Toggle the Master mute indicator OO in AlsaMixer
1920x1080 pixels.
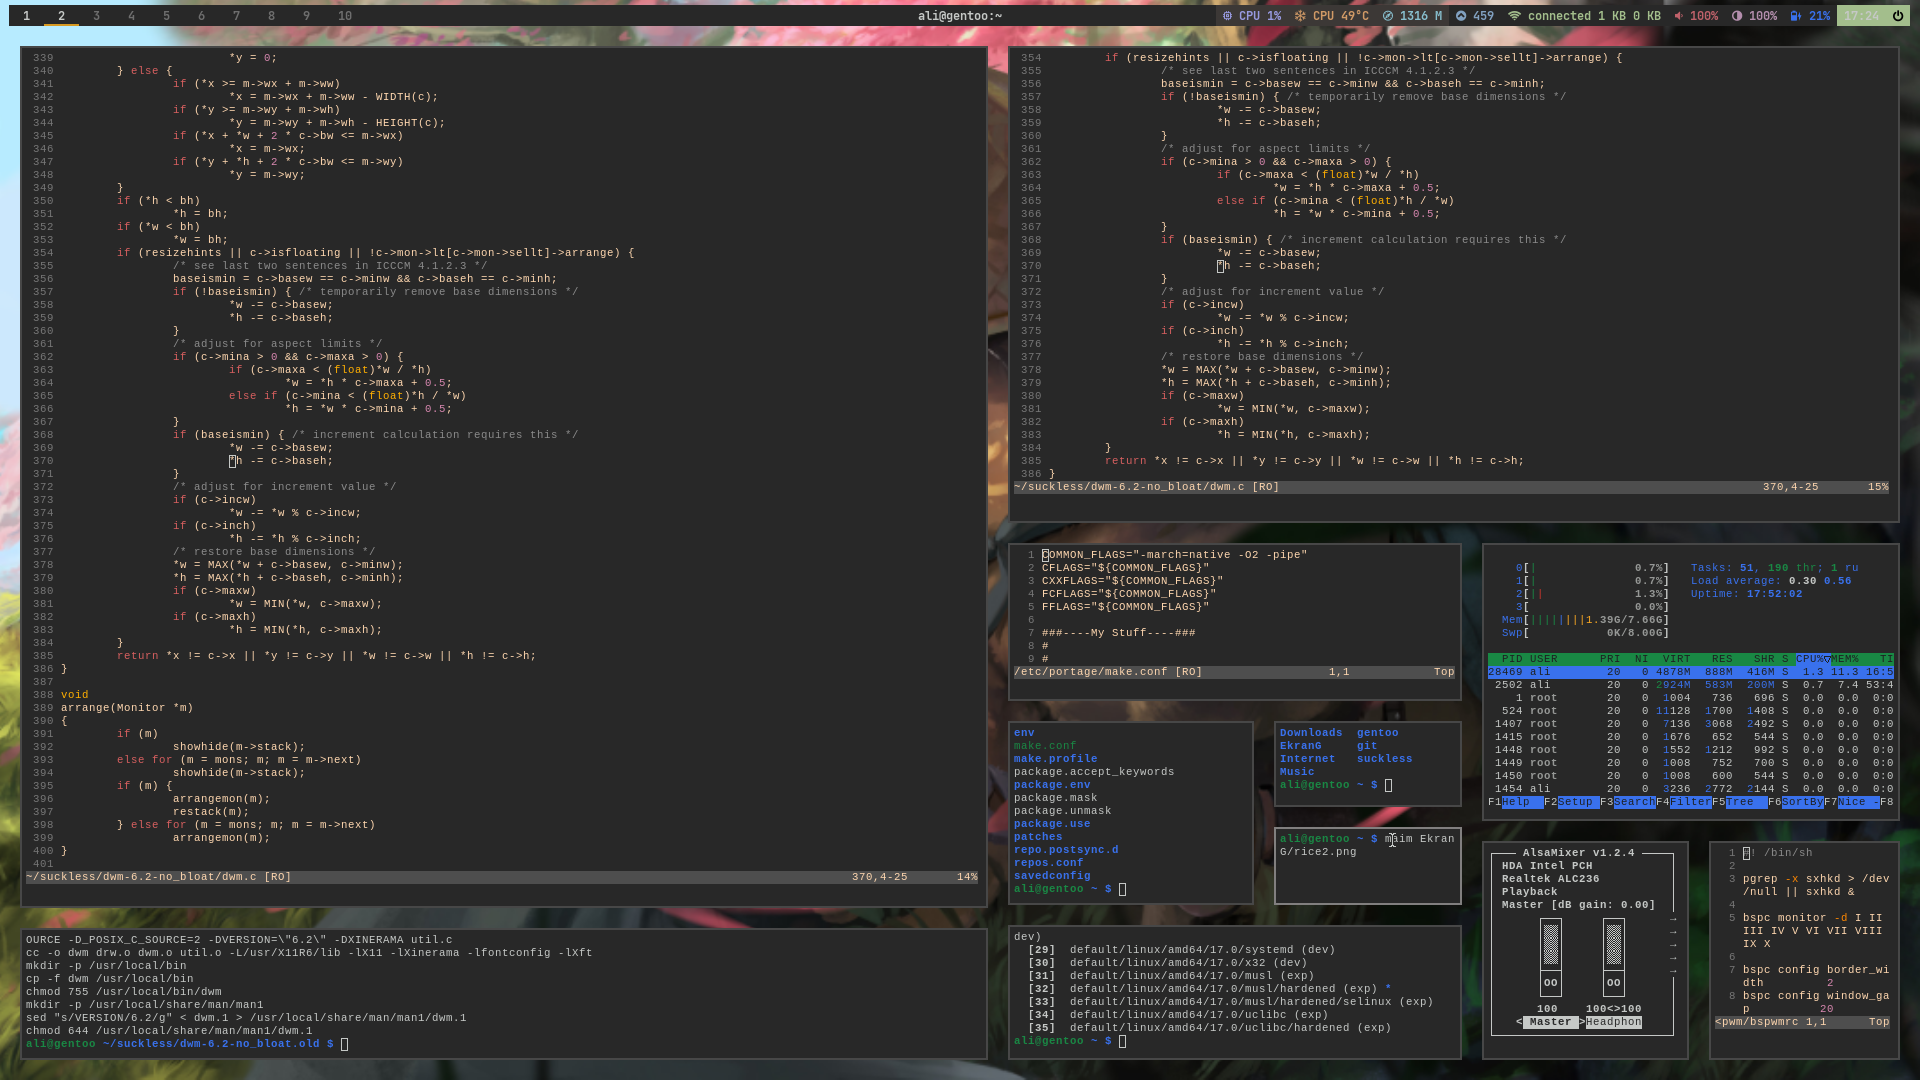(x=1551, y=983)
